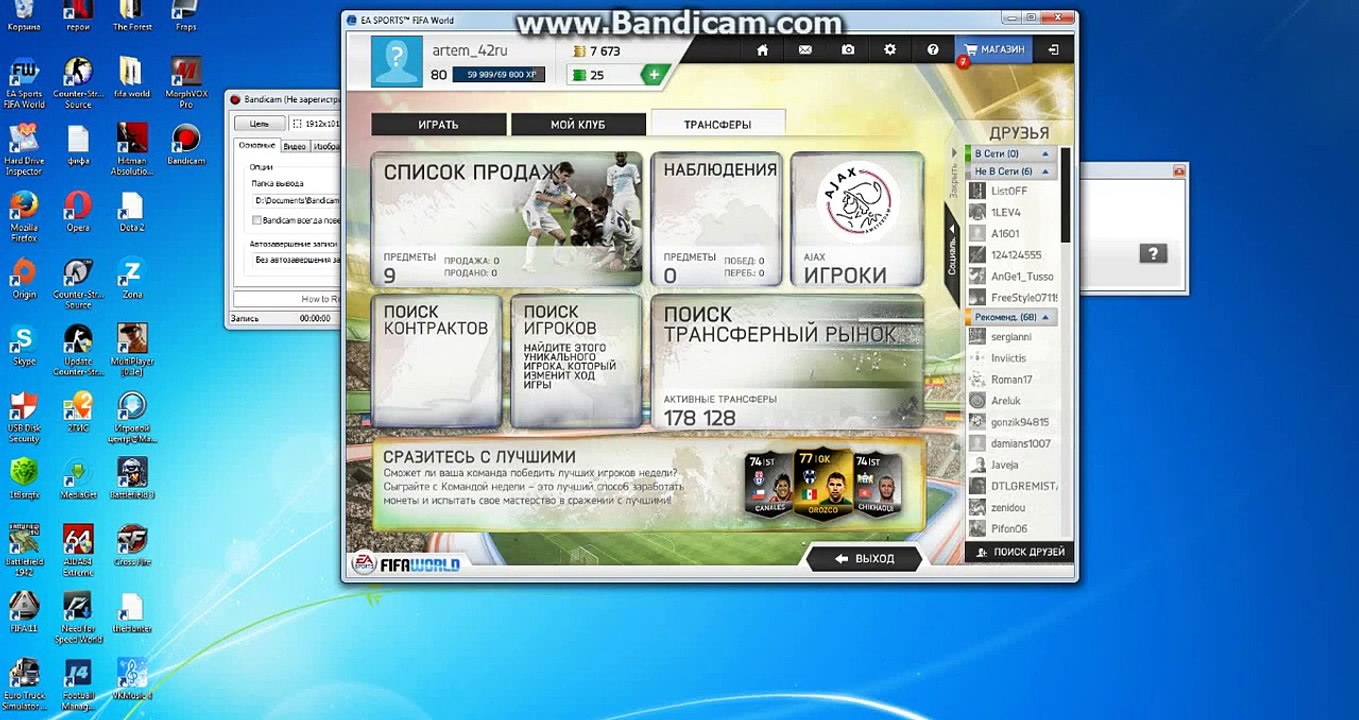Image resolution: width=1359 pixels, height=720 pixels.
Task: Open the 'Сразитесь с лучшими' banner
Action: click(x=647, y=484)
